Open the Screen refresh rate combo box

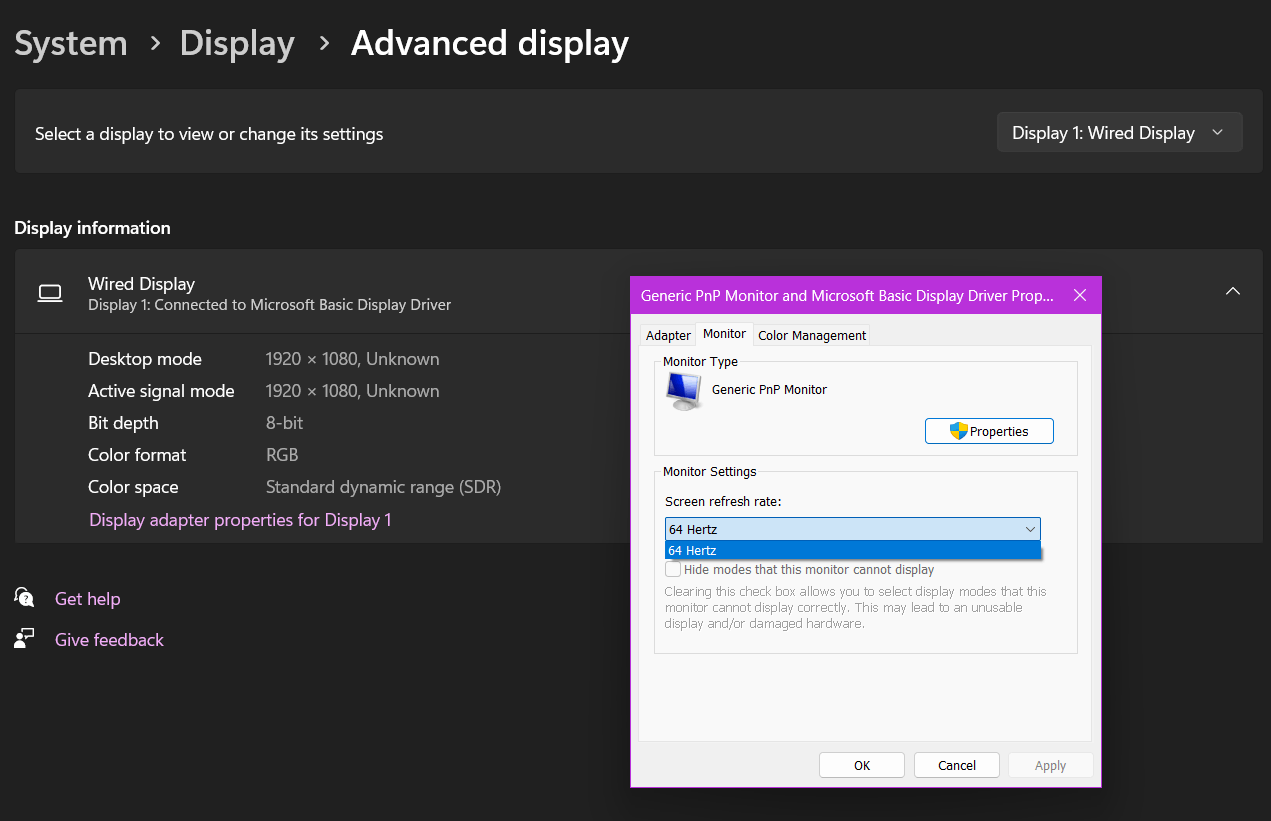(852, 529)
